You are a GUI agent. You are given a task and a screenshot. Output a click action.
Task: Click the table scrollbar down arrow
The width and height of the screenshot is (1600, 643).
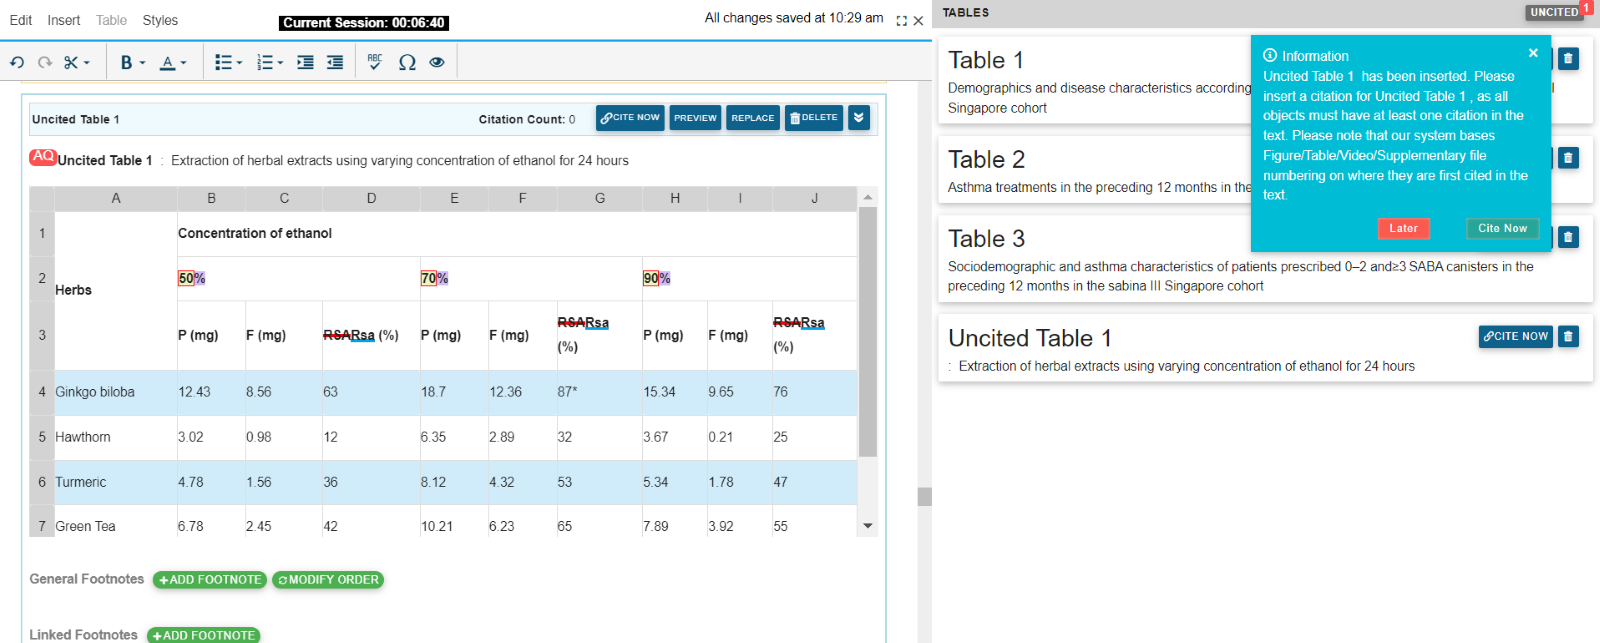pos(868,526)
